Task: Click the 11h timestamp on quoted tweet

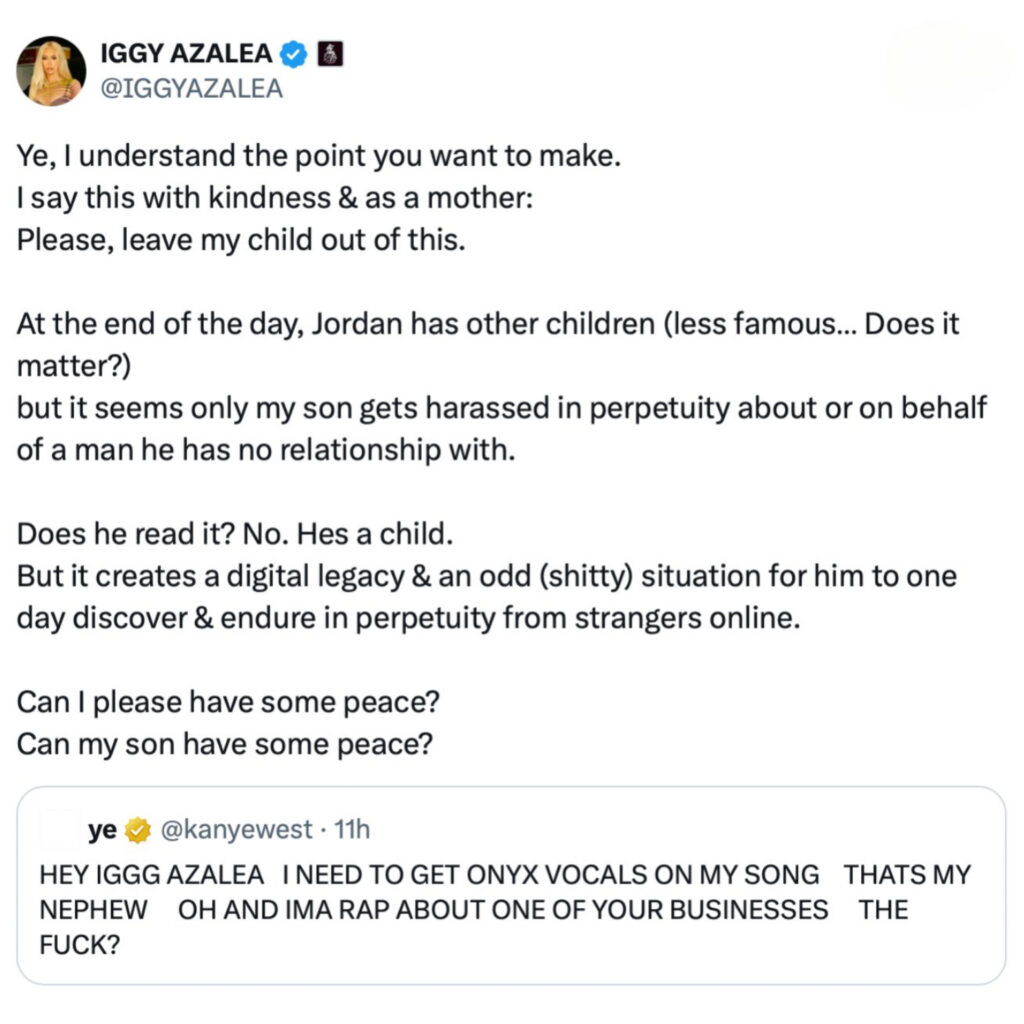Action: pyautogui.click(x=352, y=830)
